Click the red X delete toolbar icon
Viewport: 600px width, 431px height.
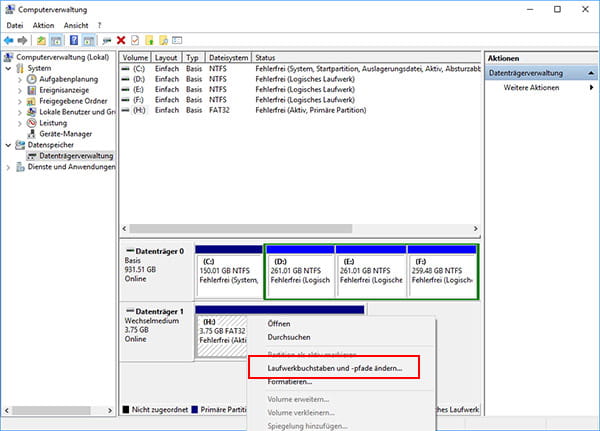(x=121, y=39)
